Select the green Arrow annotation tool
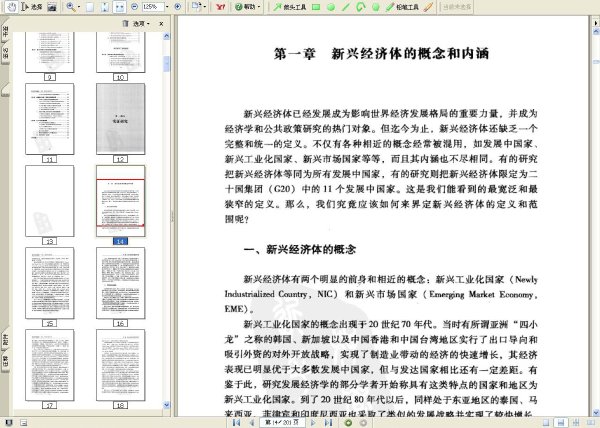Viewport: 600px width, 428px height. 290,7
